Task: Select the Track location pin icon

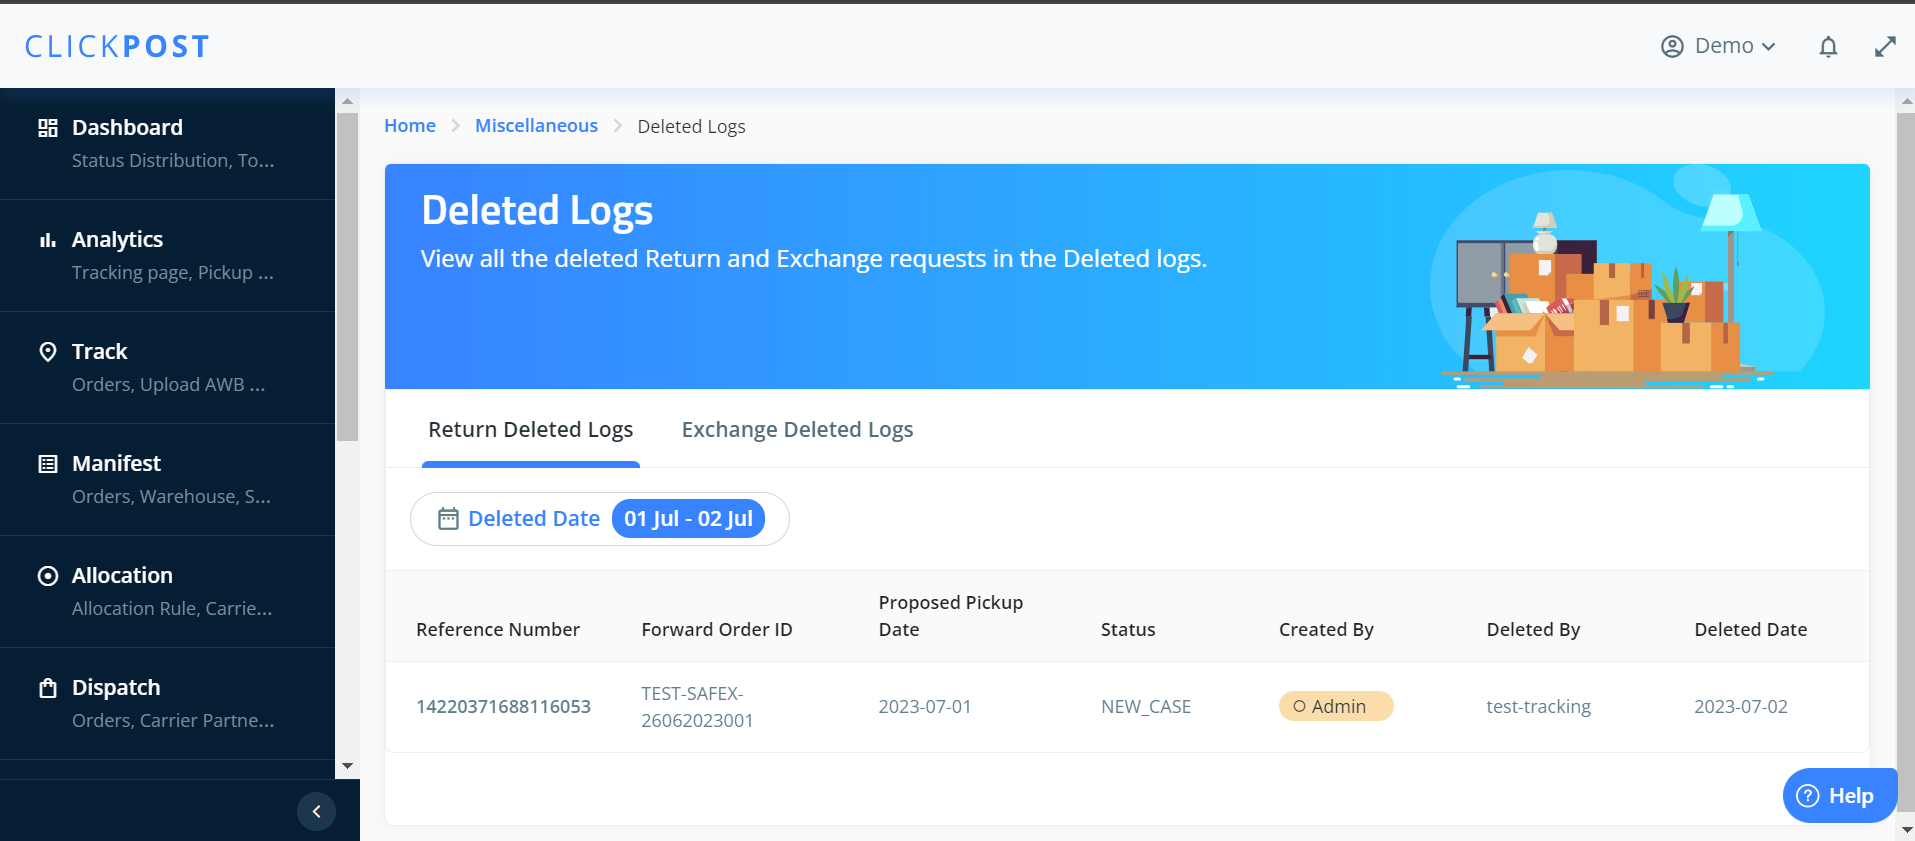Action: 48,352
